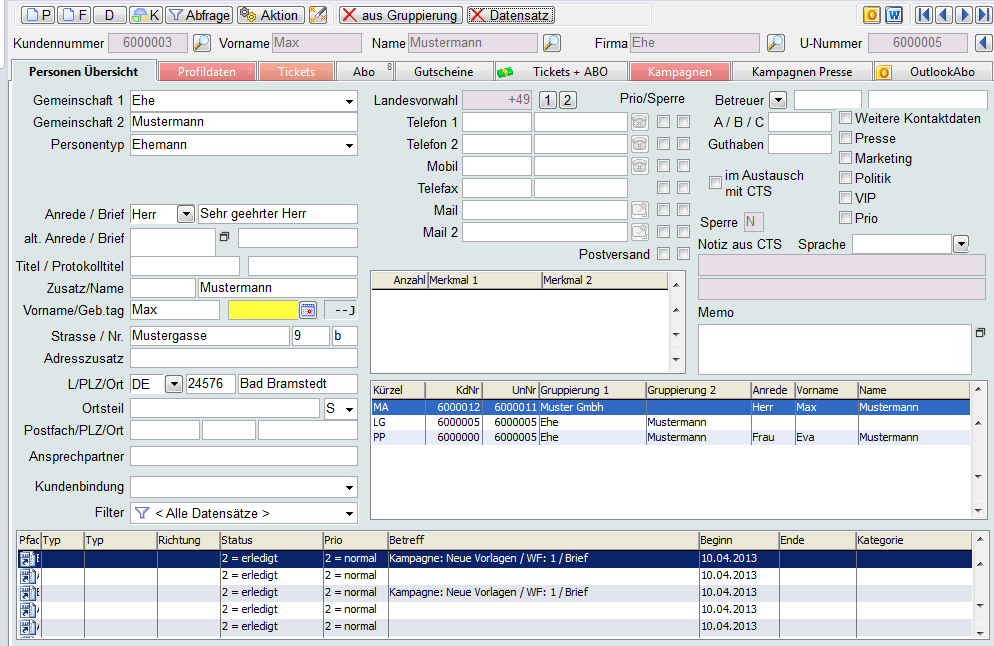
Task: Open the Anrede dropdown arrow beside Herr
Action: tap(186, 214)
